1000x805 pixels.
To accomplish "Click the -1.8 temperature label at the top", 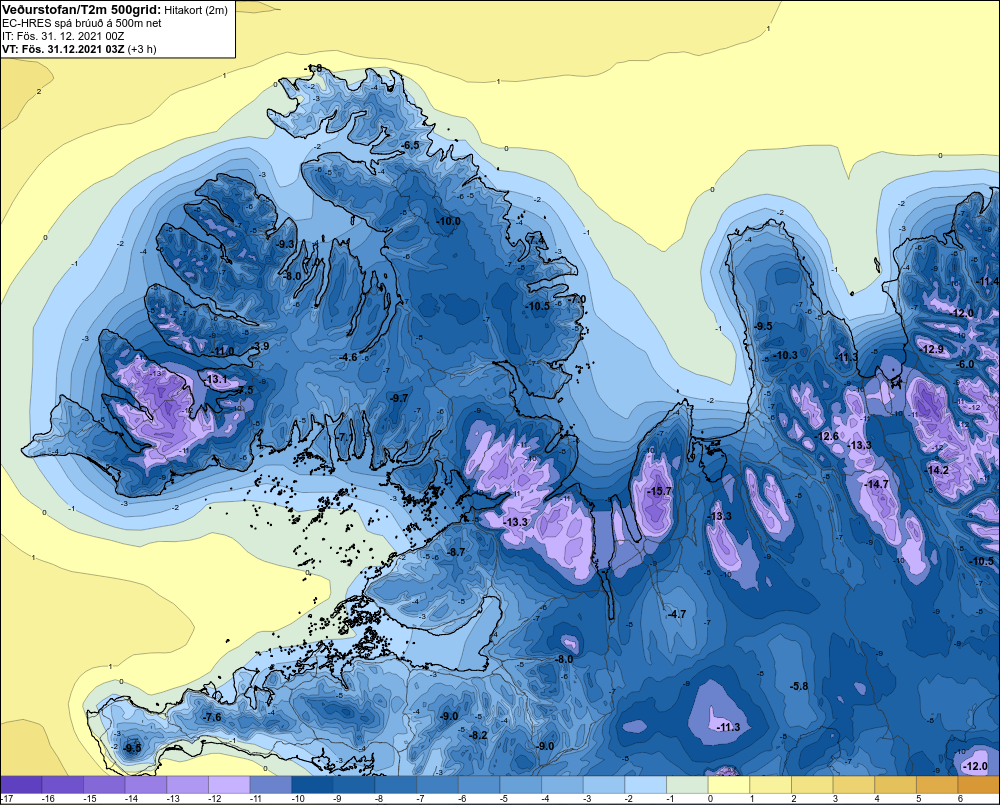I will (314, 68).
